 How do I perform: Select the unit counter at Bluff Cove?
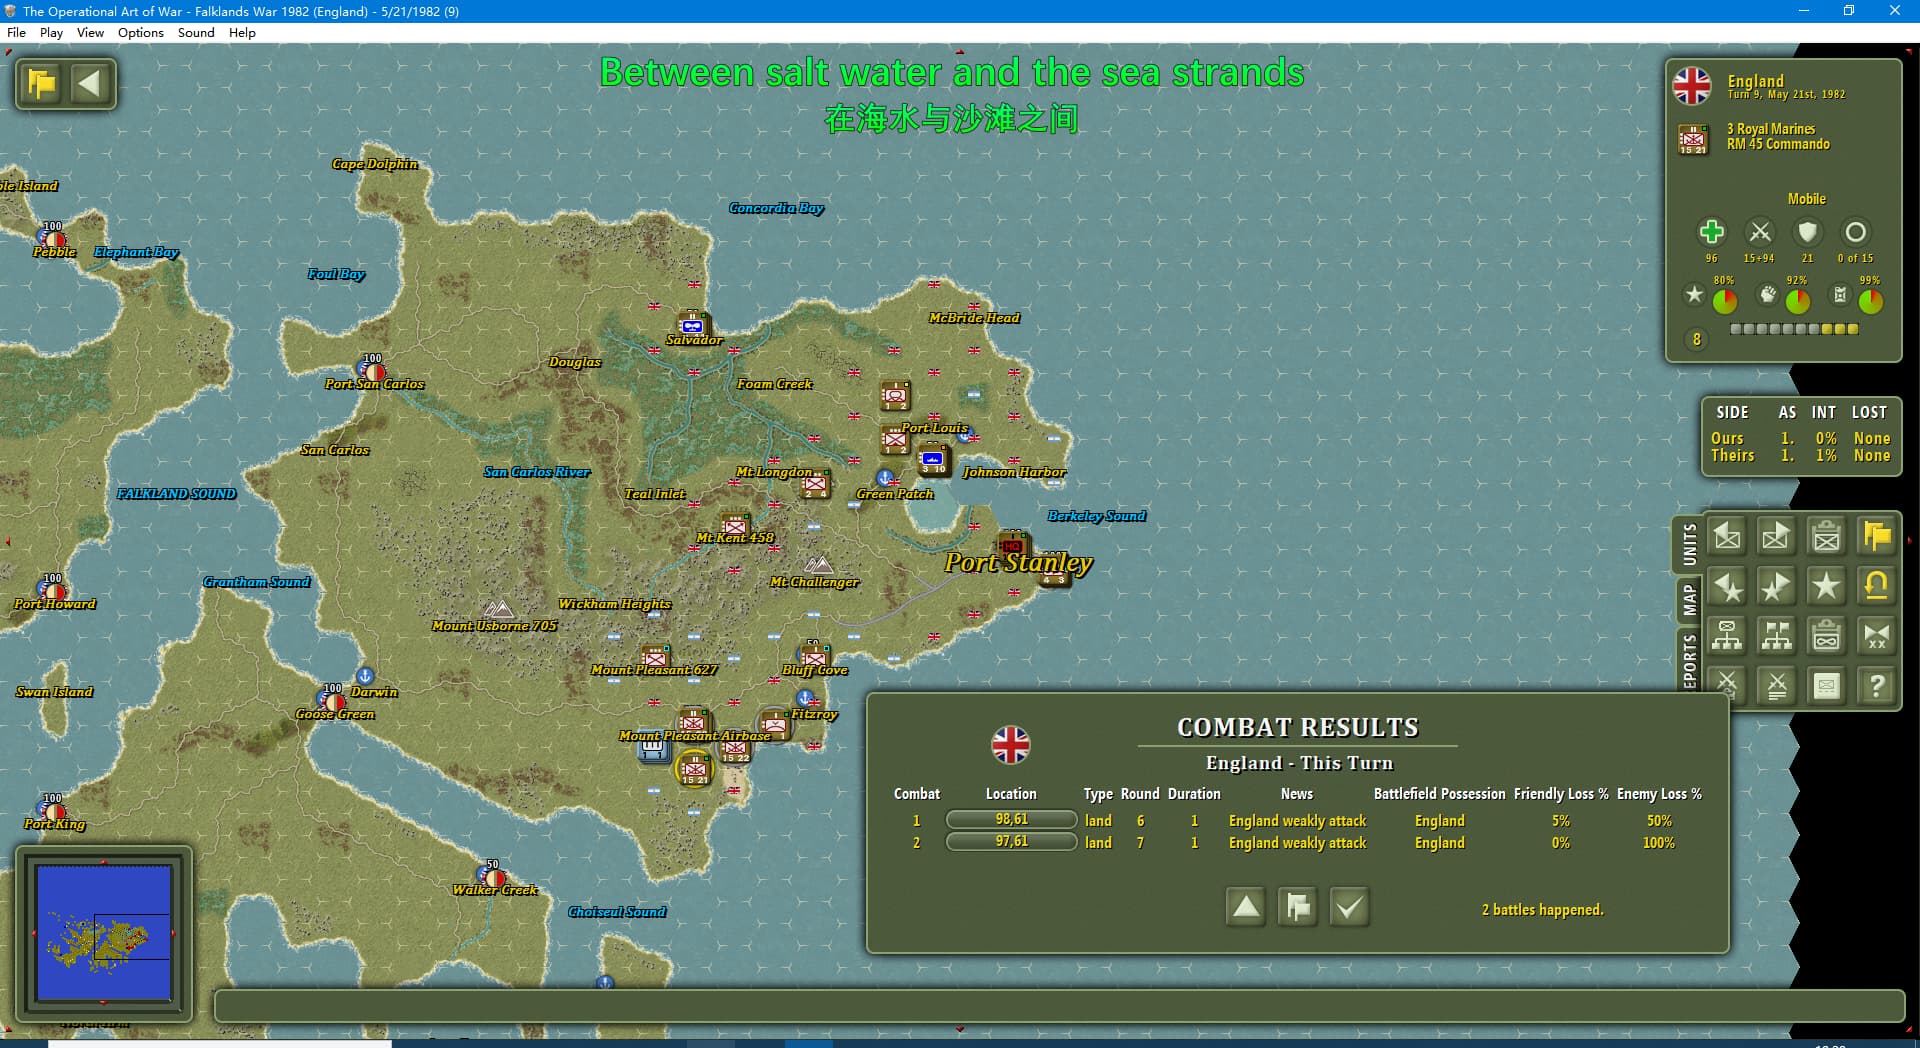pos(814,657)
